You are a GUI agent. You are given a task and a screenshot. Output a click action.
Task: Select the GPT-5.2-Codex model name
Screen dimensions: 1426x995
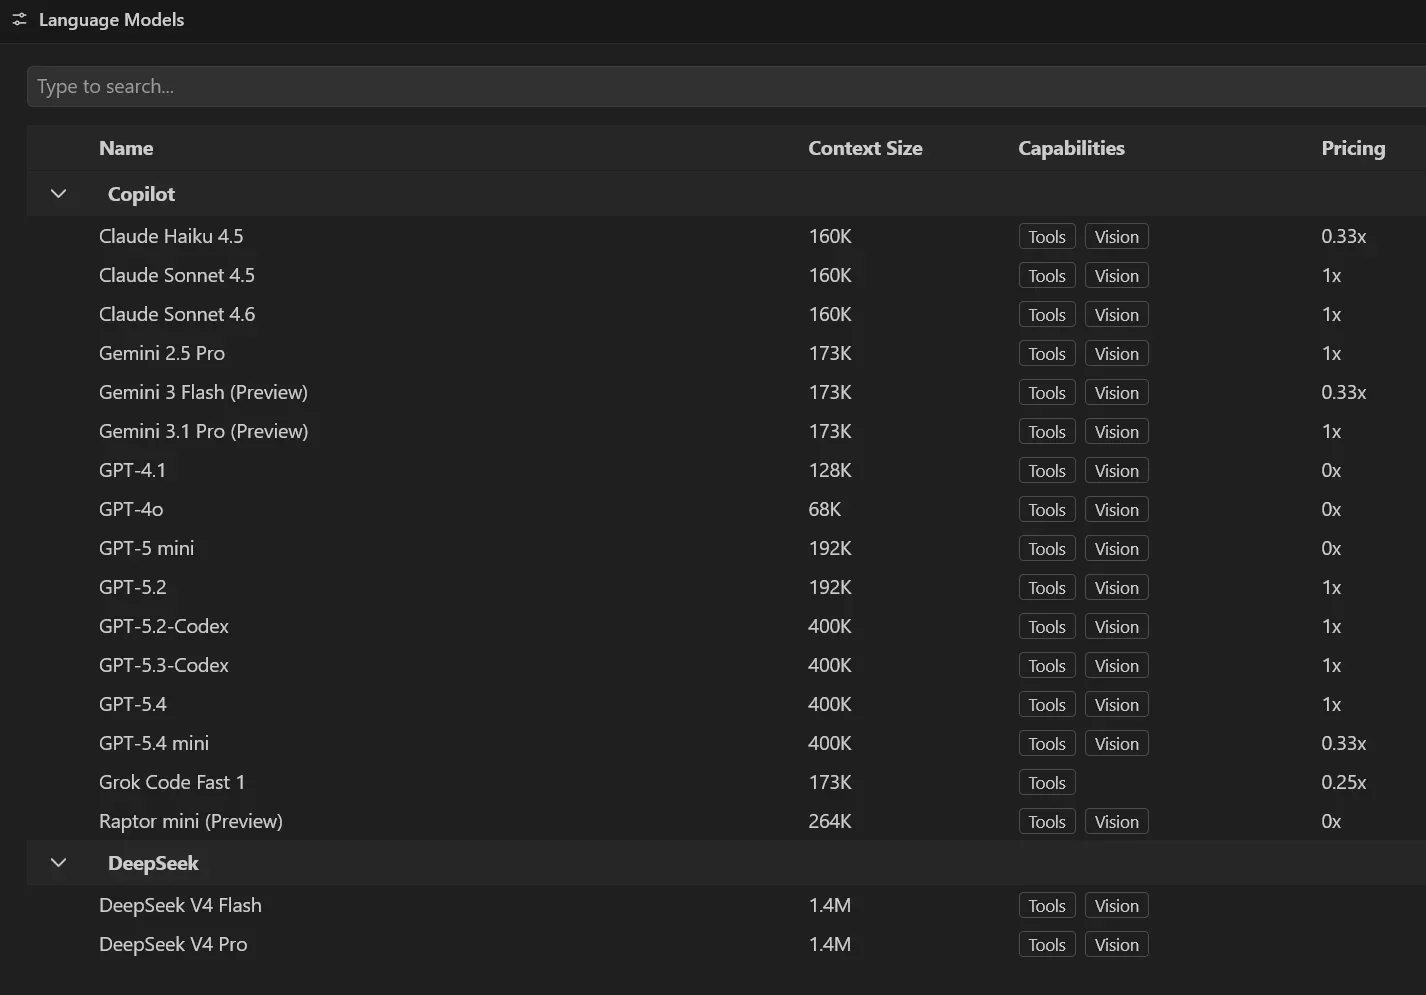[164, 626]
